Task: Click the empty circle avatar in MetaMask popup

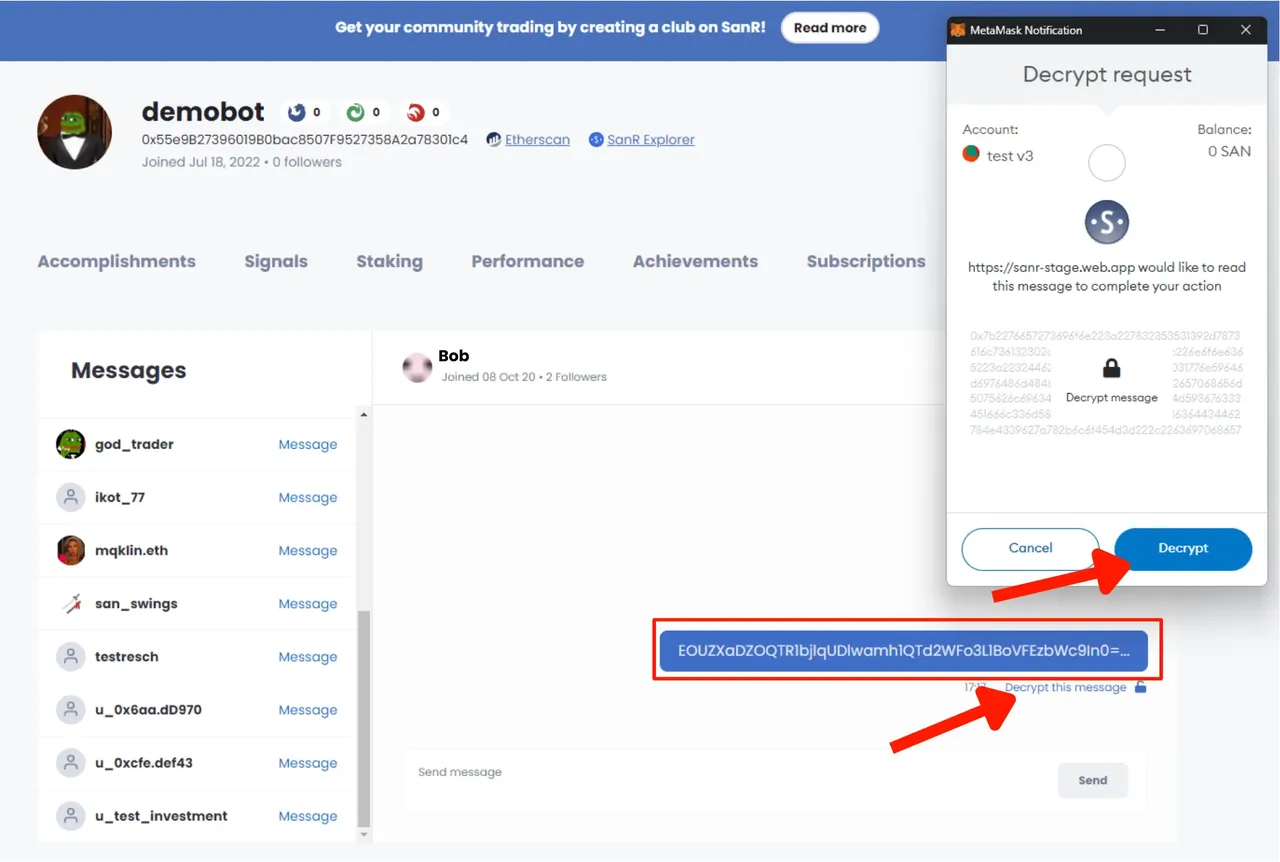Action: point(1107,162)
